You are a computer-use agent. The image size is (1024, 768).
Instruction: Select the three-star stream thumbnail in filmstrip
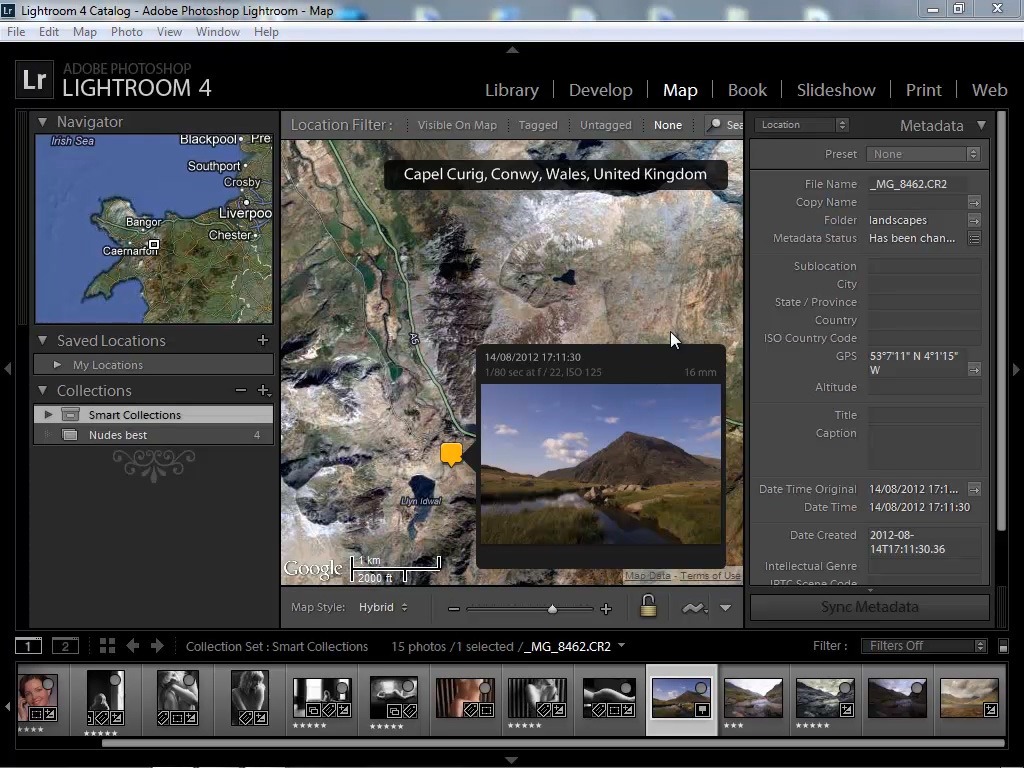pyautogui.click(x=753, y=697)
